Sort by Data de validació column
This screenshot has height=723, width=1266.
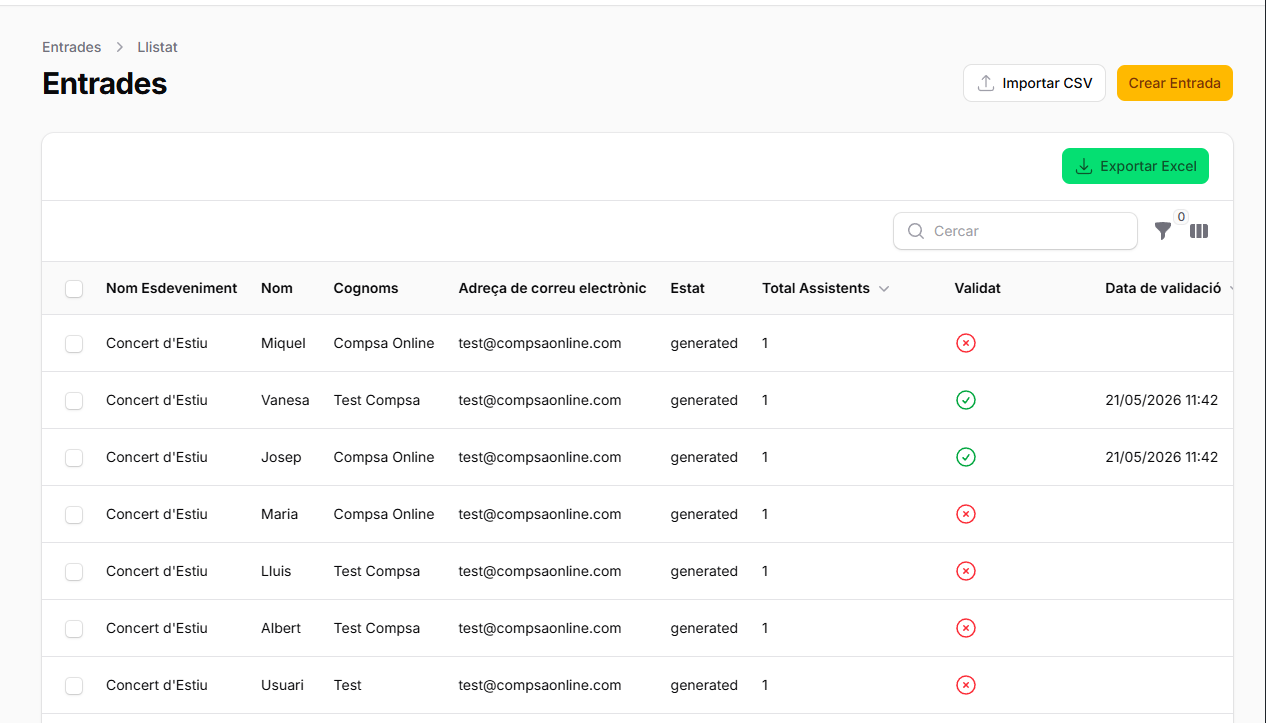coord(1169,288)
